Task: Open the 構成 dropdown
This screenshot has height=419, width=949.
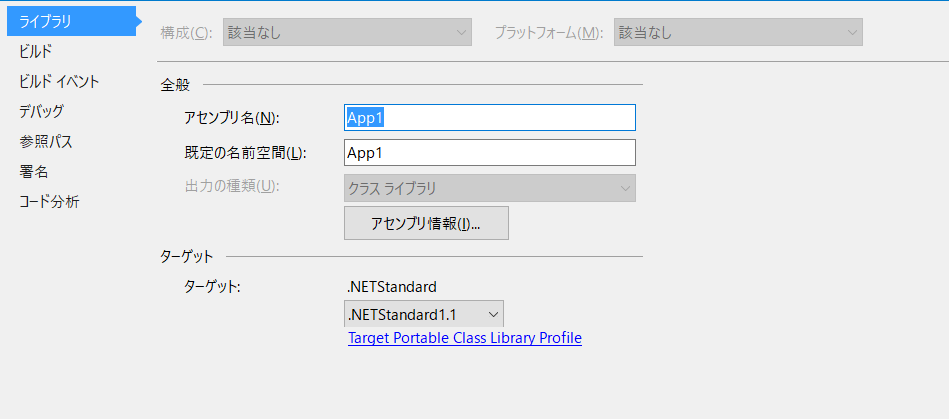Action: tap(347, 33)
